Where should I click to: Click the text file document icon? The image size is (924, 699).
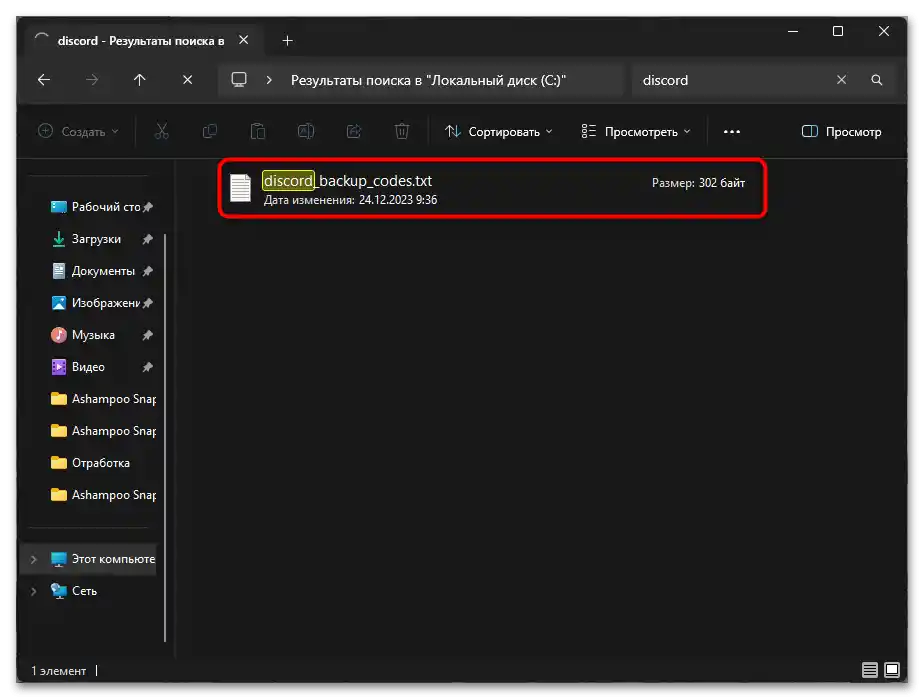pyautogui.click(x=240, y=189)
